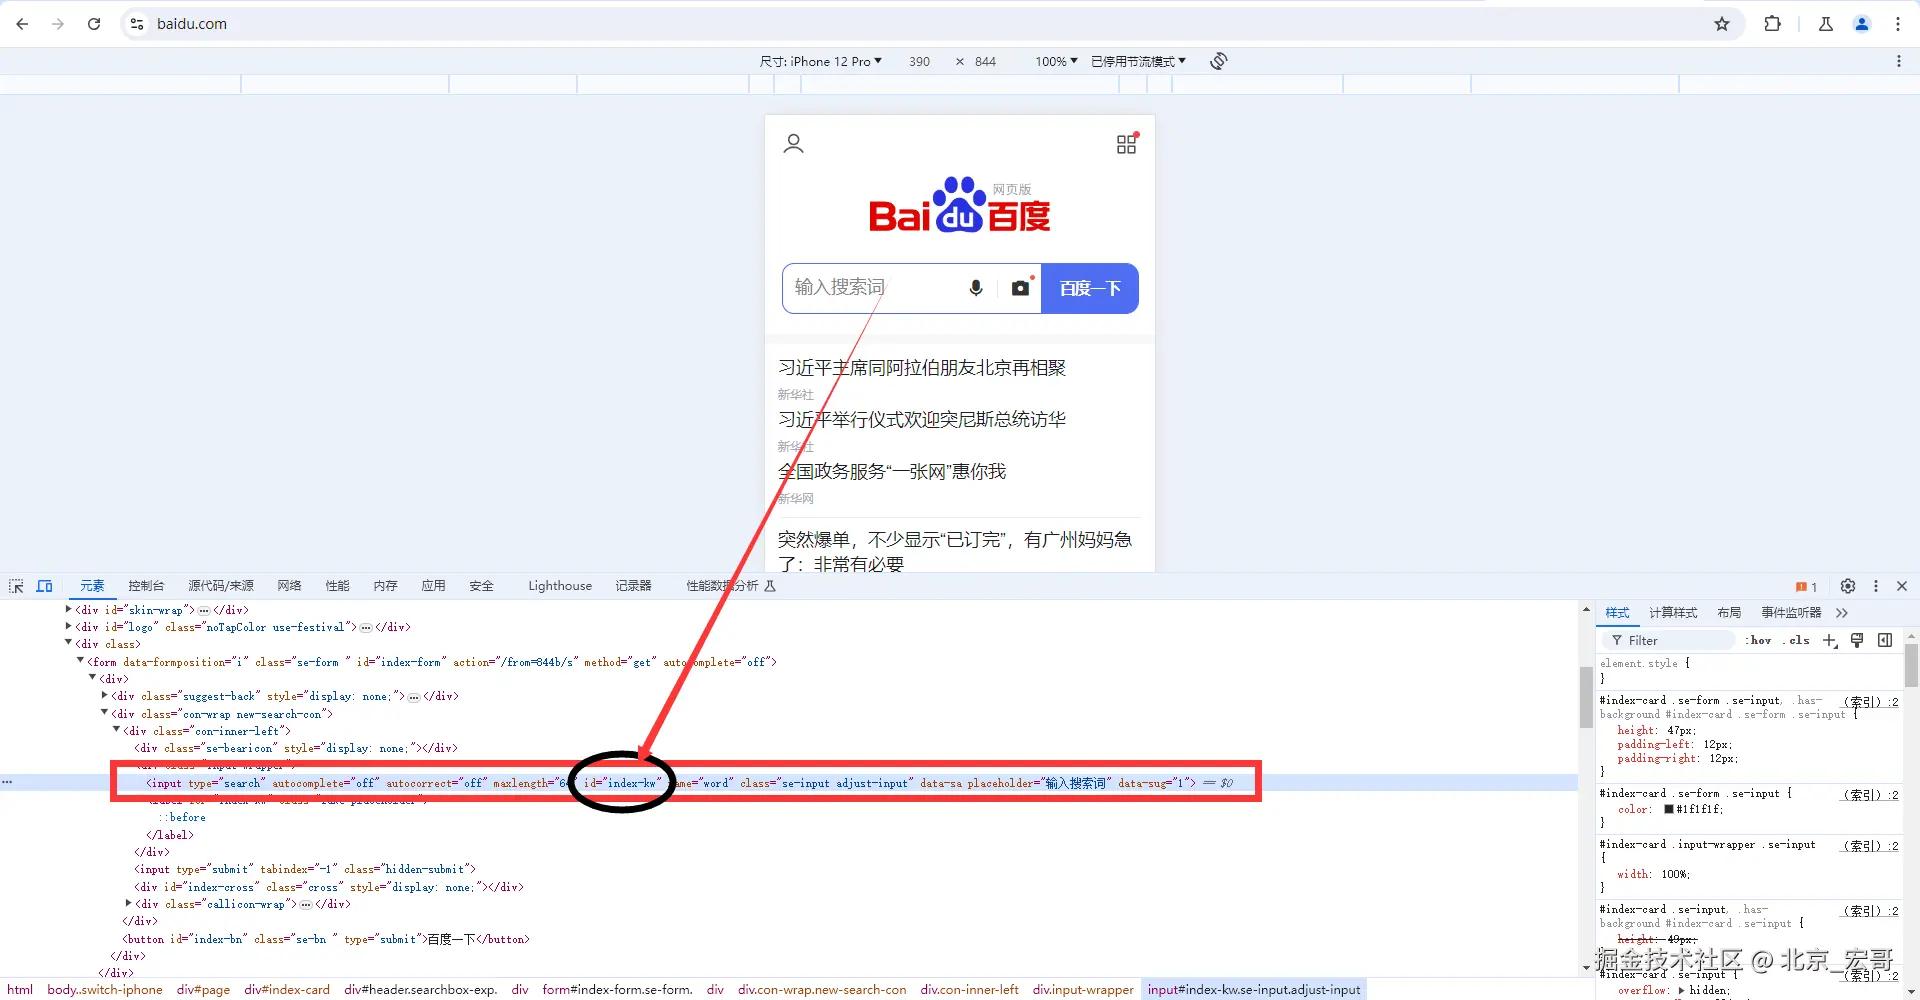Open DevTools settings gear
This screenshot has width=1920, height=1000.
coord(1848,586)
